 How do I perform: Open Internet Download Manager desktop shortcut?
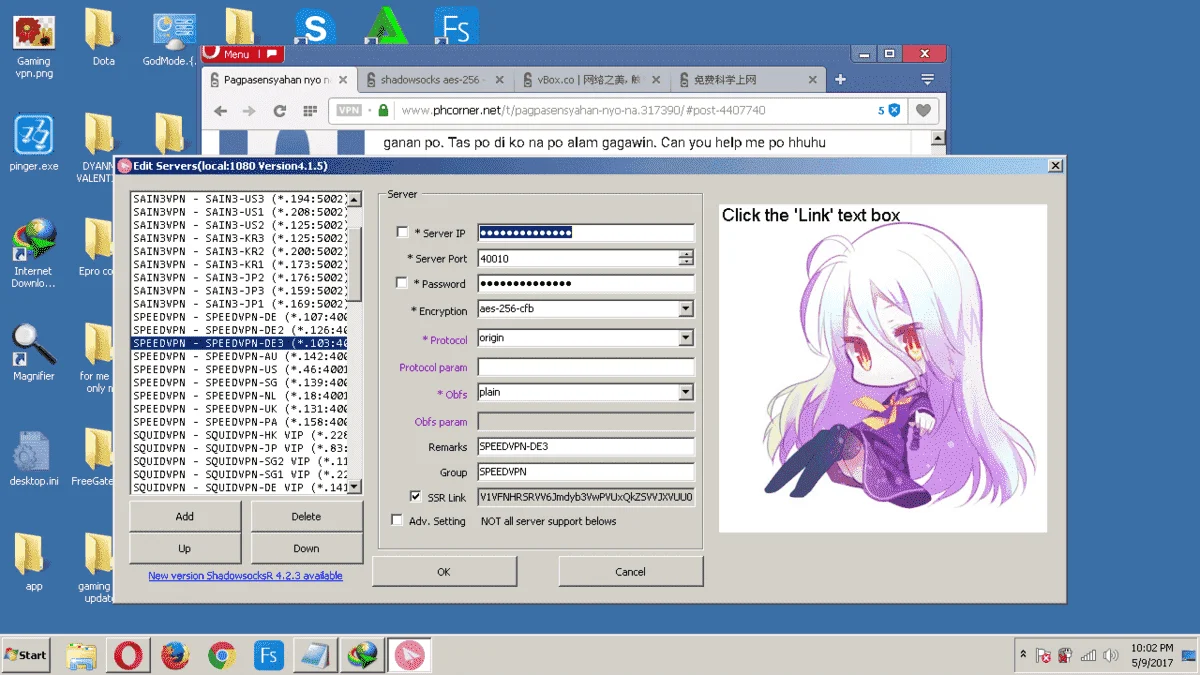[x=34, y=252]
